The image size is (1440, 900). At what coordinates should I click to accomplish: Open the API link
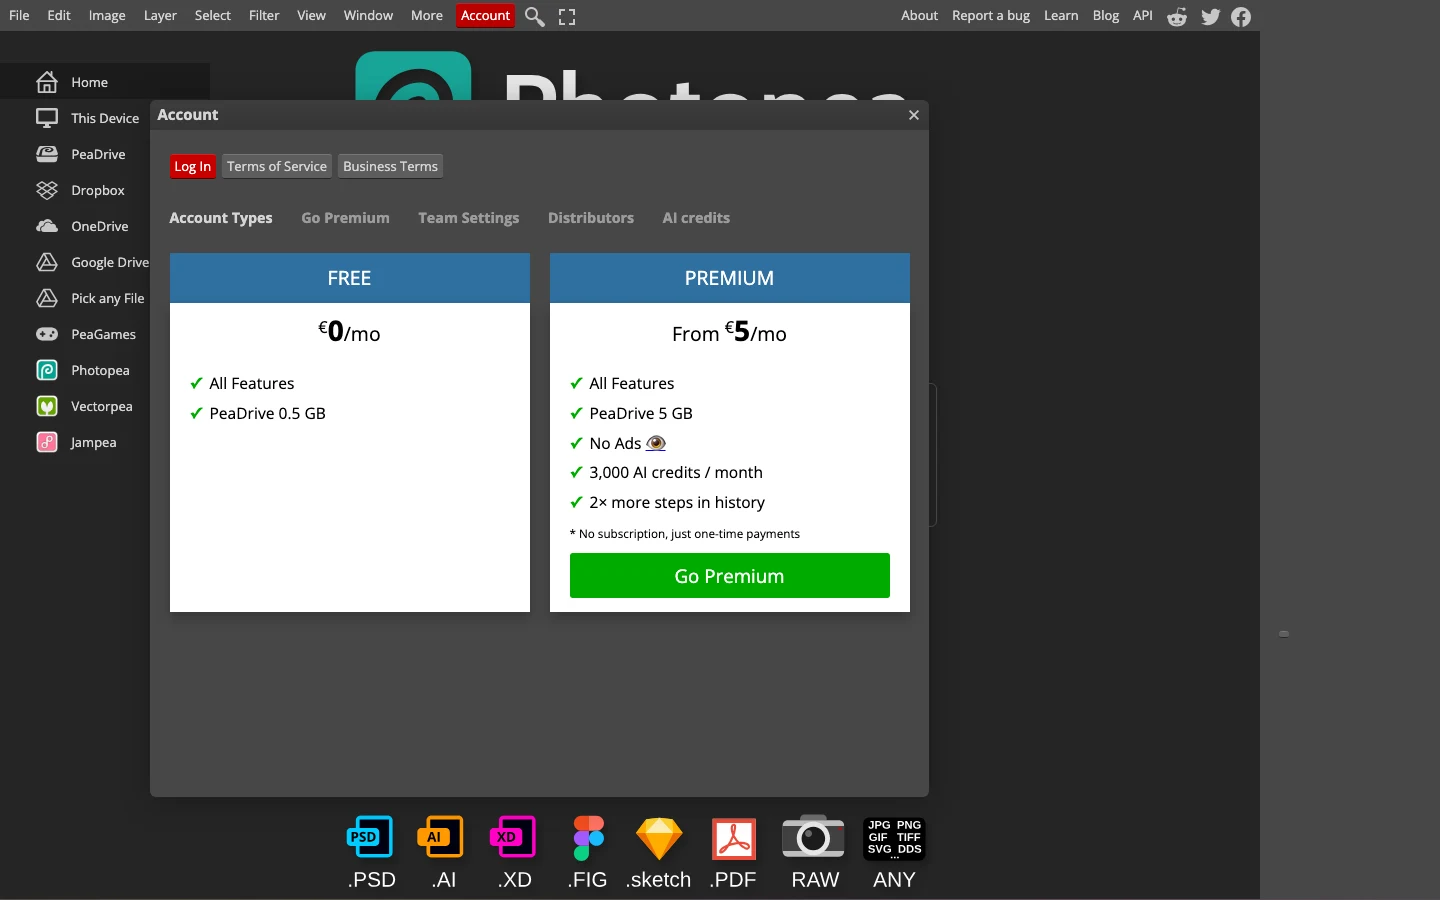[x=1143, y=15]
